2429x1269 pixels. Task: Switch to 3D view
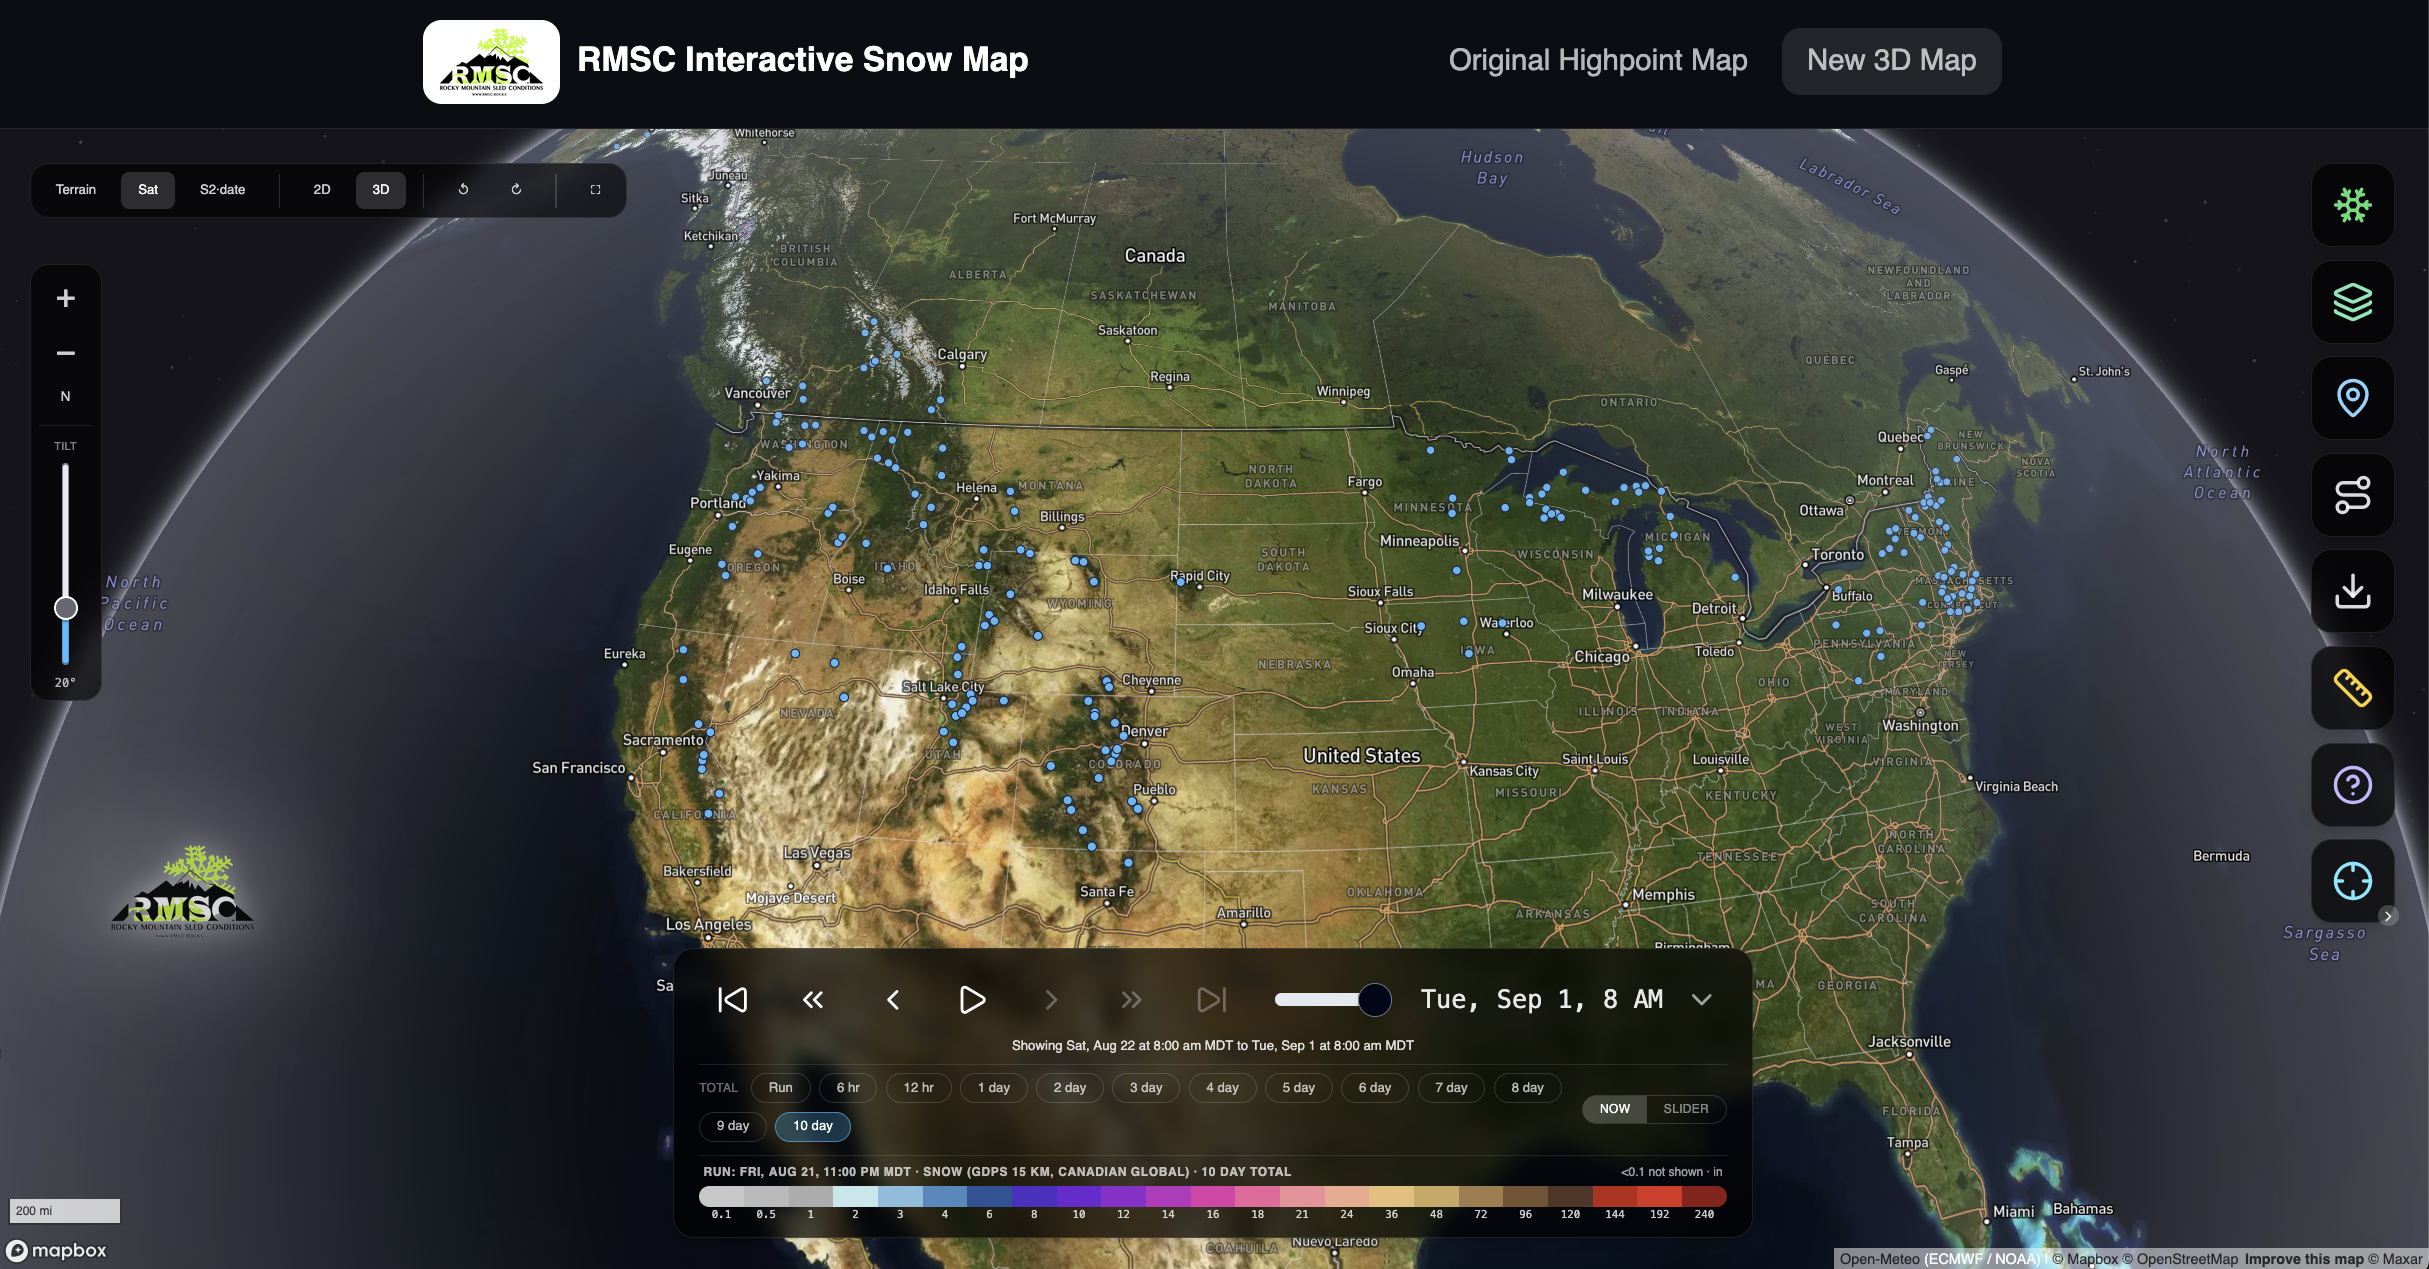(381, 190)
